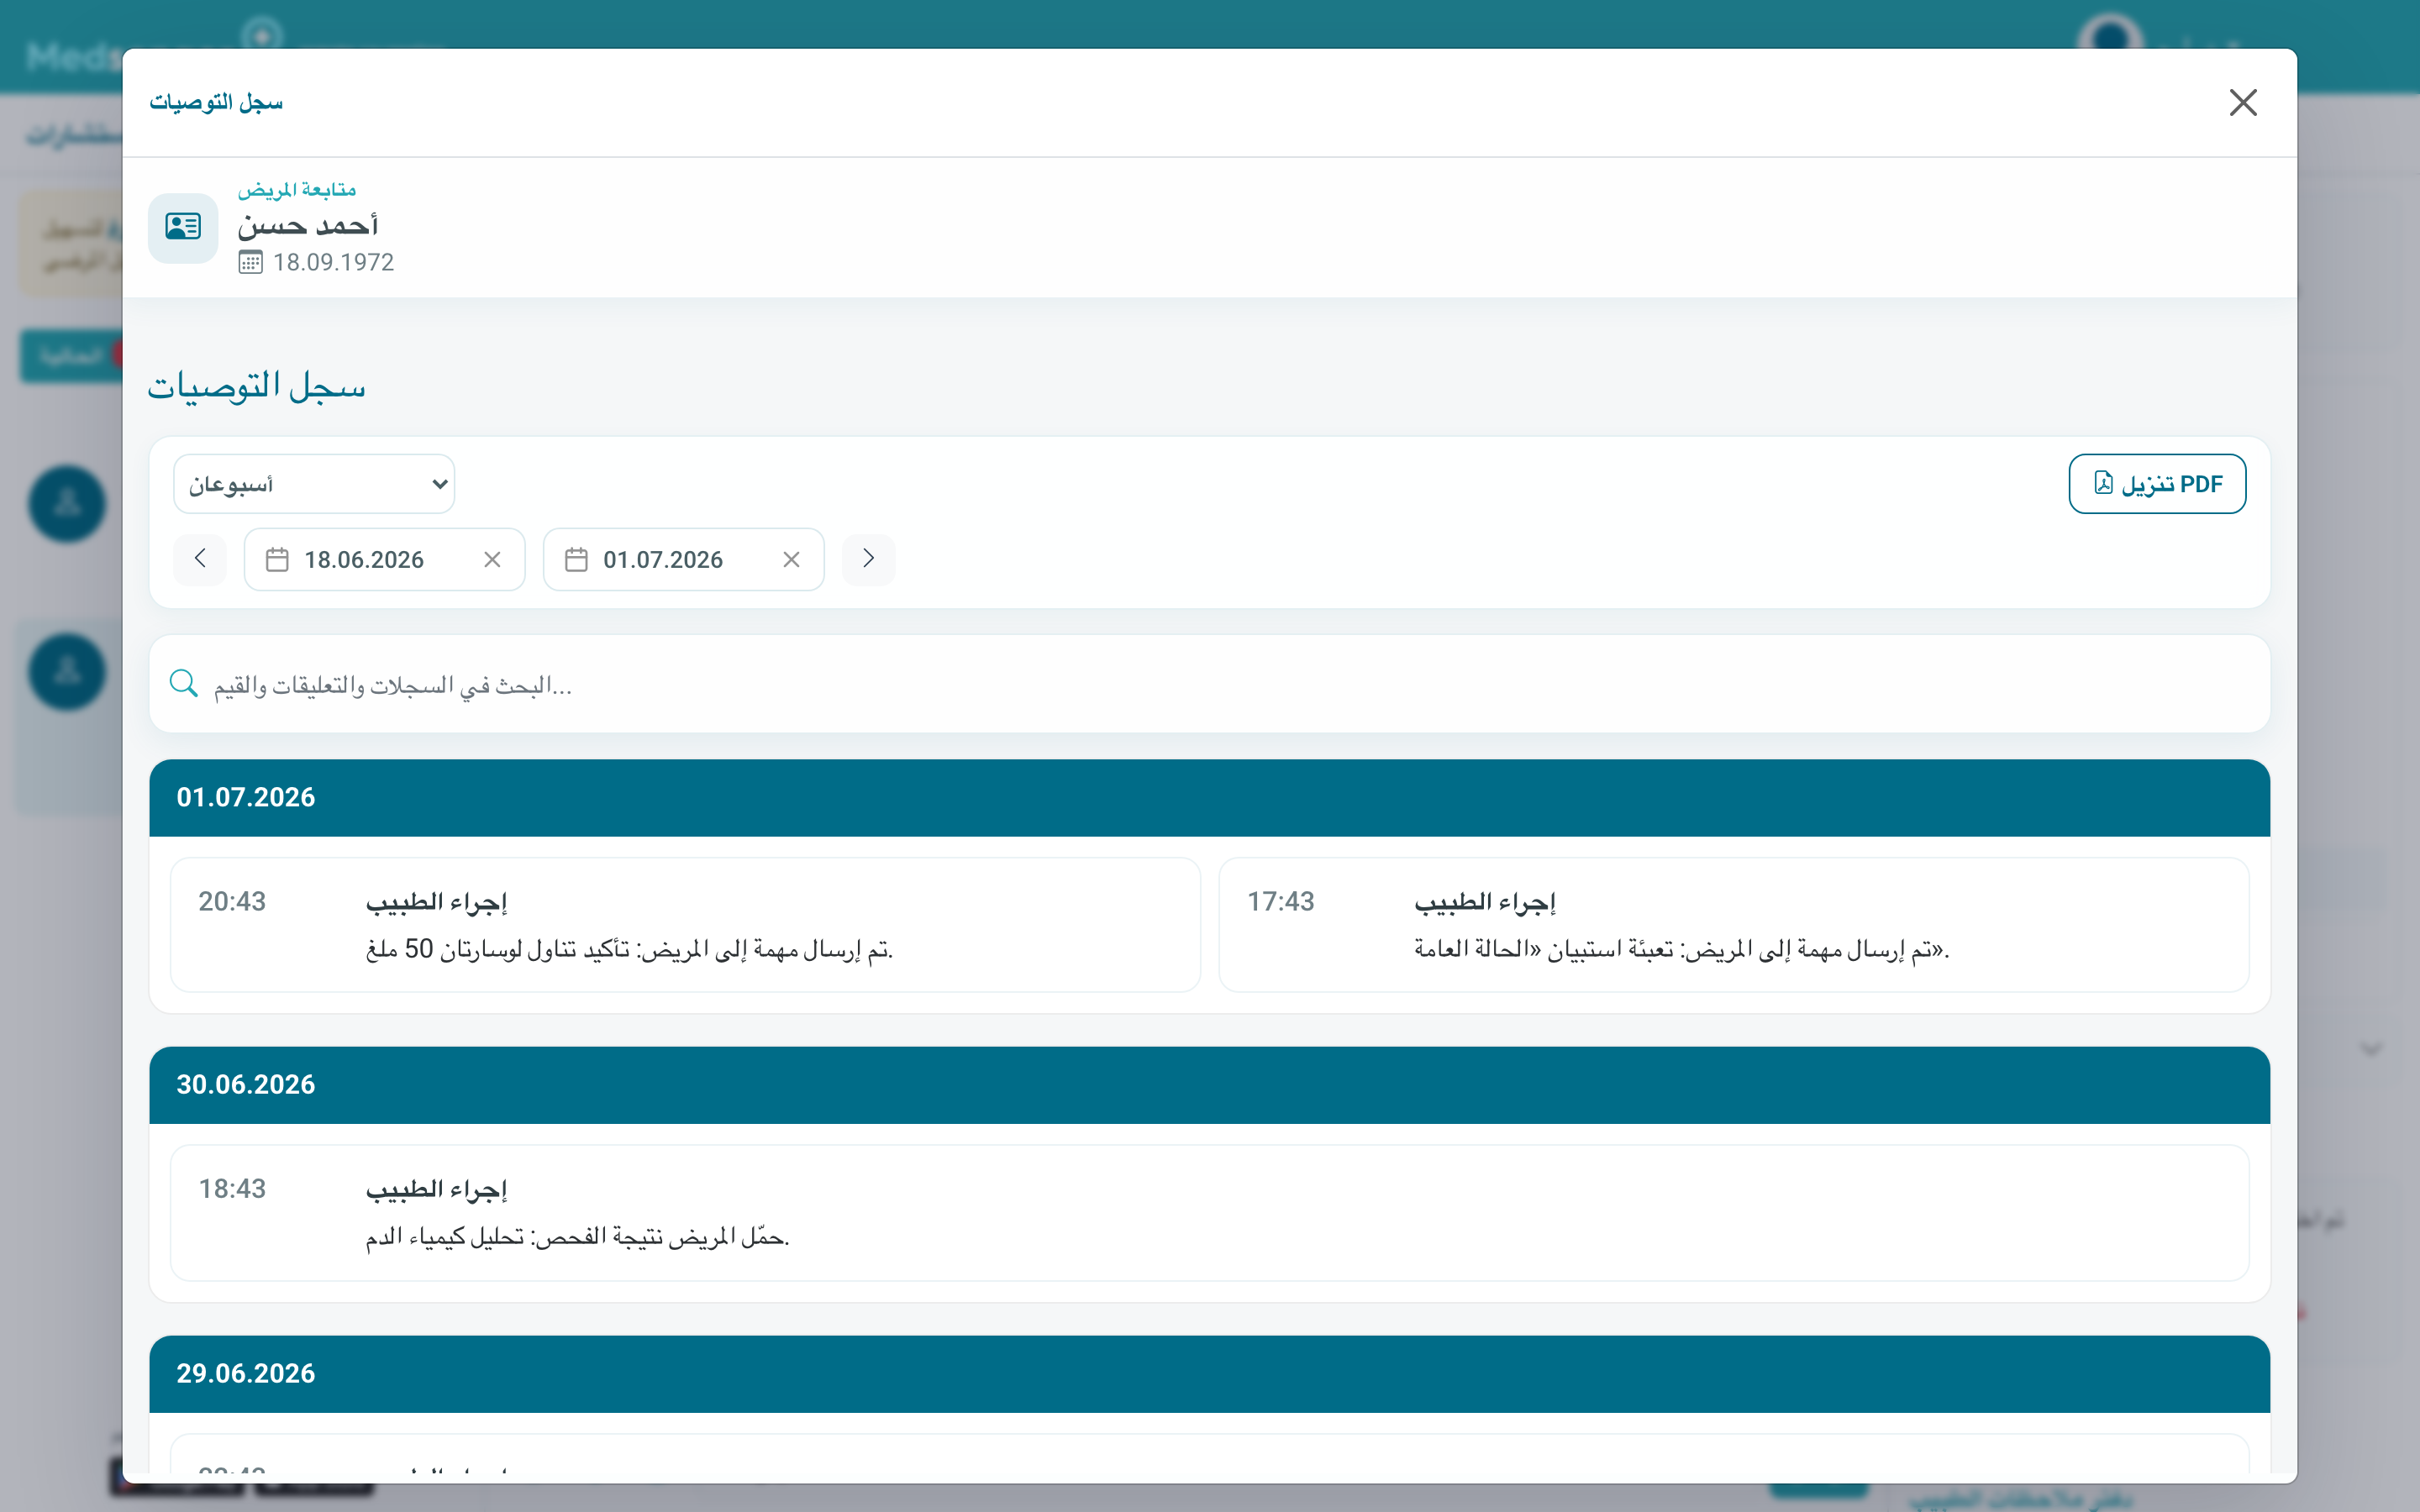Click first round user icon in background sidebar
The image size is (2420, 1512).
(x=67, y=504)
